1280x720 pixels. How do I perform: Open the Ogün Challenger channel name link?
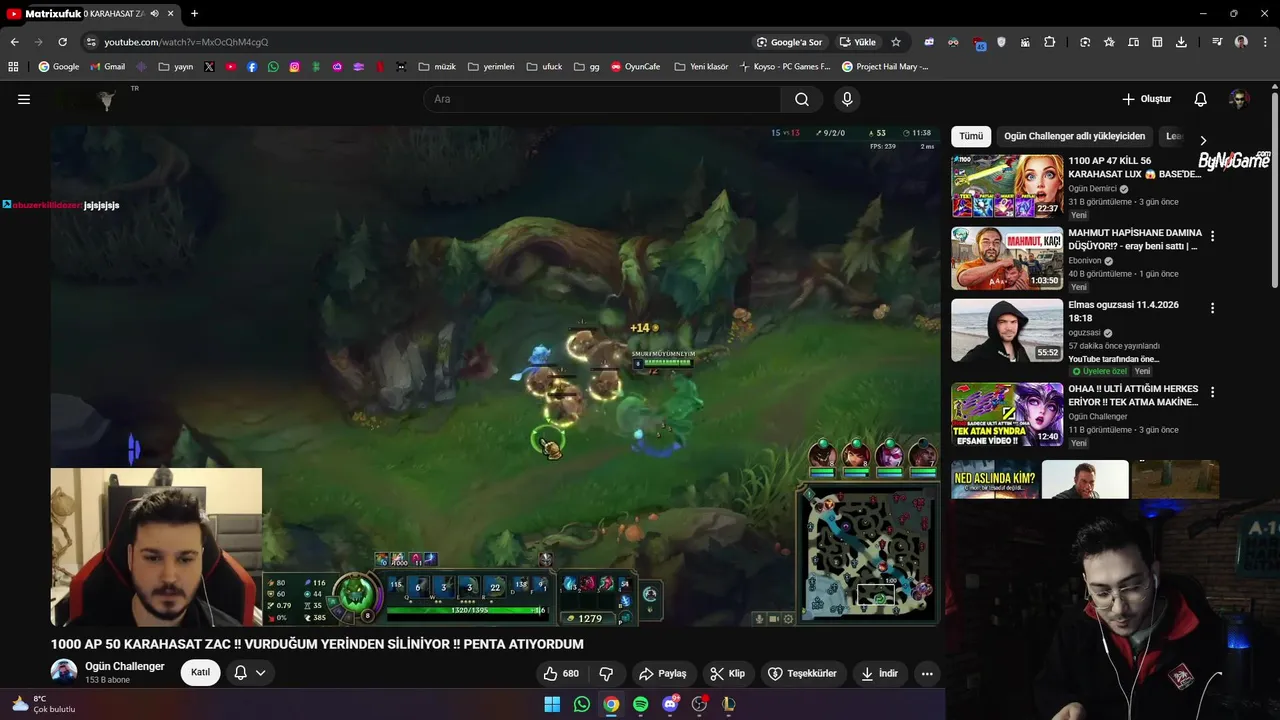tap(125, 666)
